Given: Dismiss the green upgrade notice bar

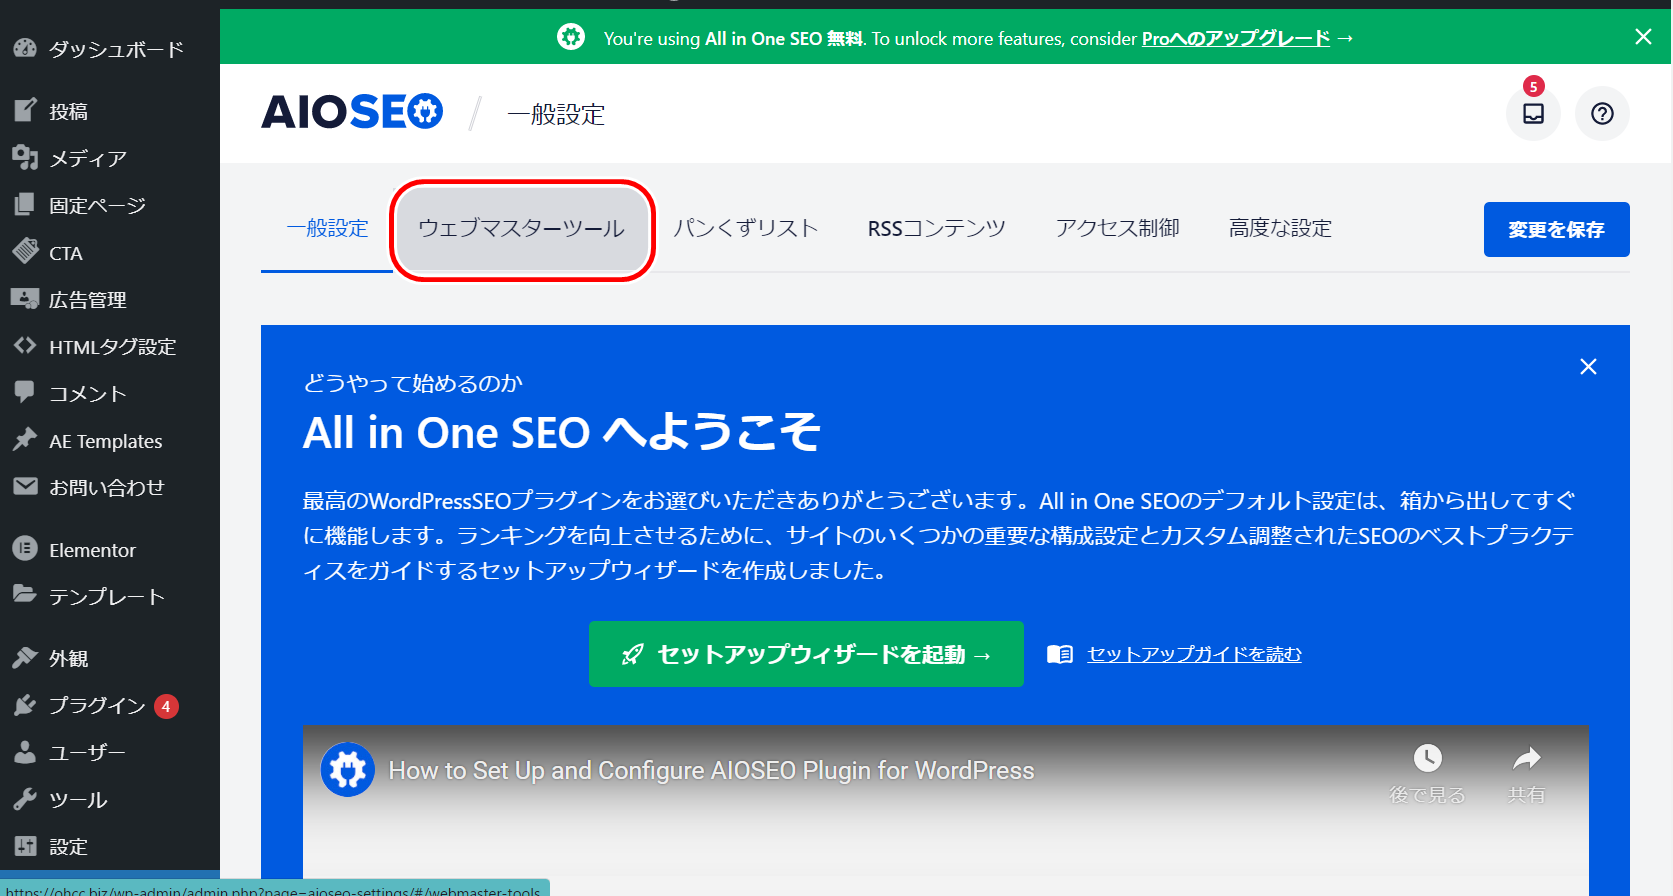Looking at the screenshot, I should [x=1643, y=37].
